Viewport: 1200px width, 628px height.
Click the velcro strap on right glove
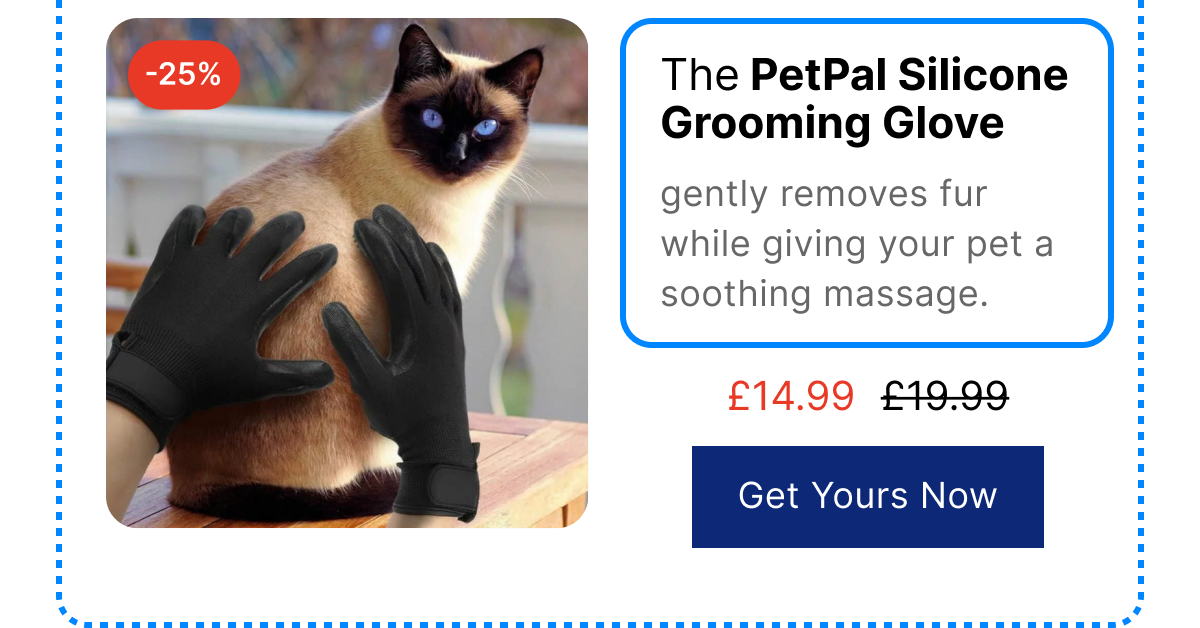pyautogui.click(x=438, y=493)
